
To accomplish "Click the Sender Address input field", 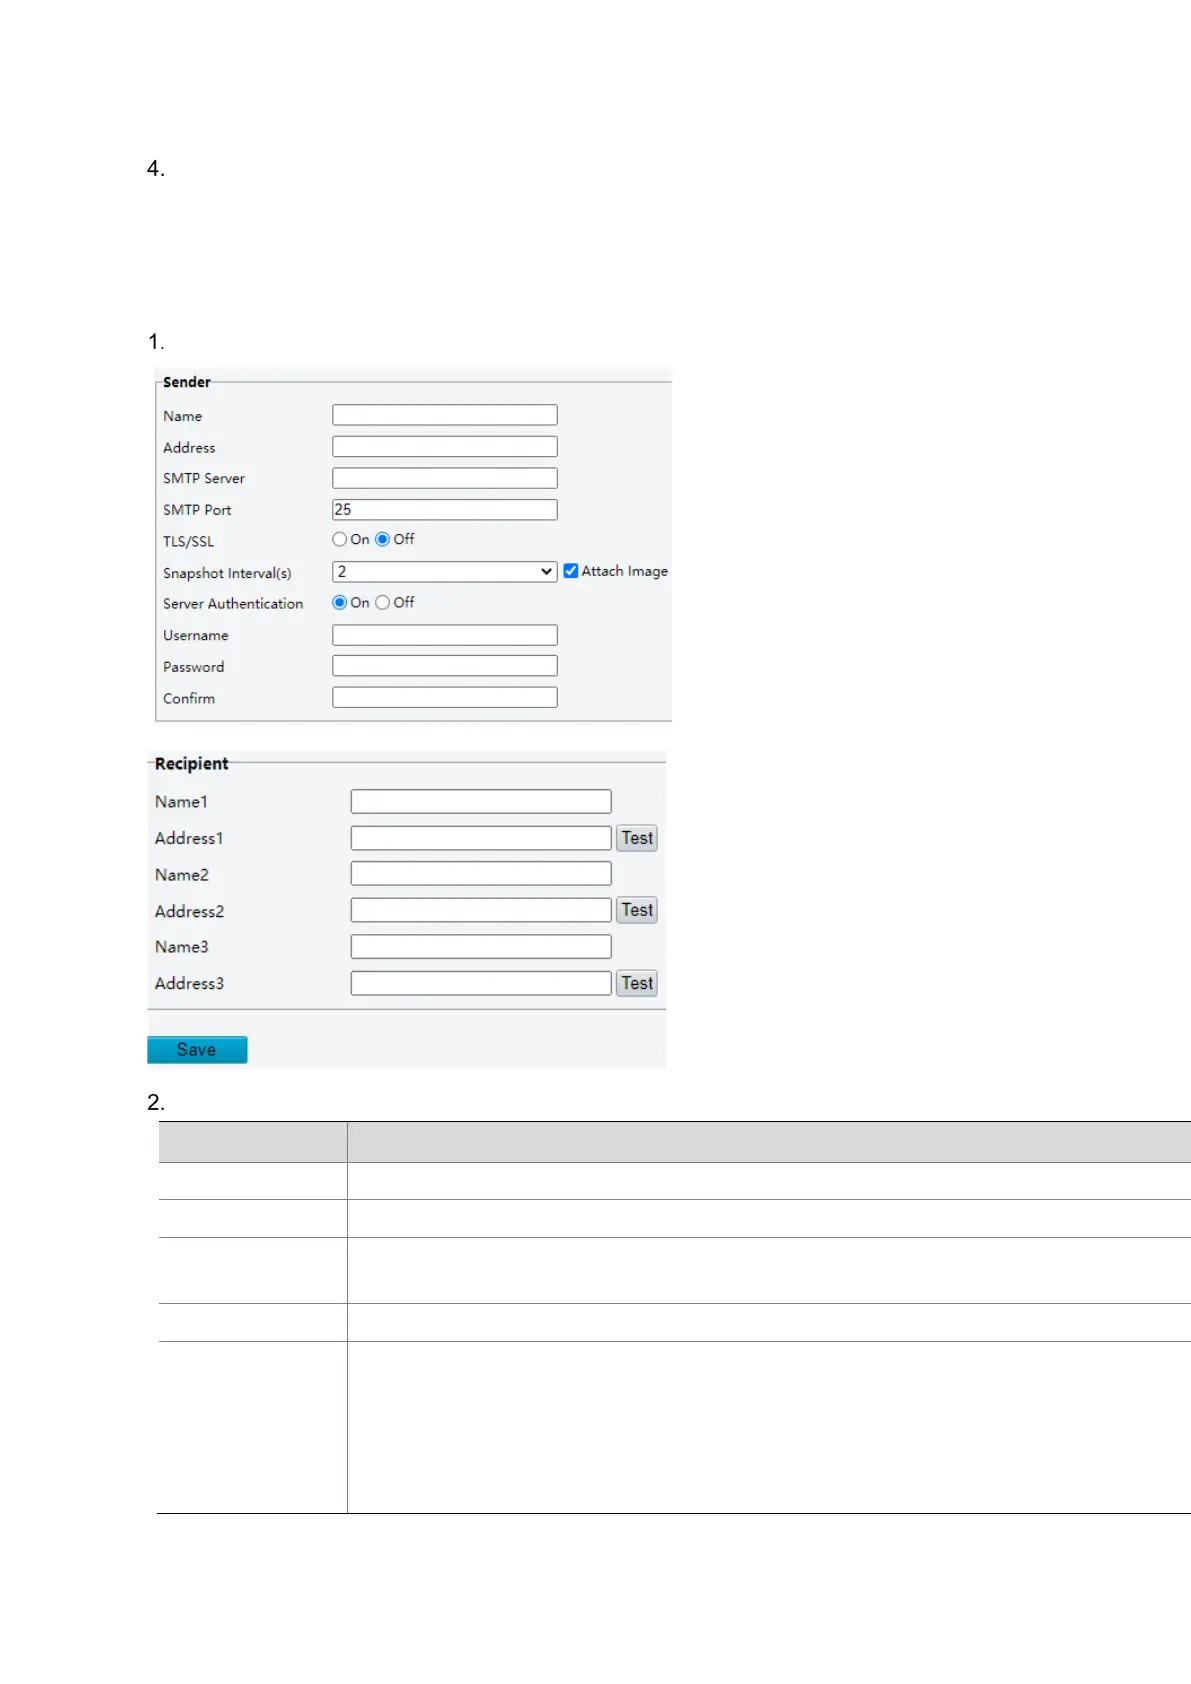I will [x=444, y=447].
